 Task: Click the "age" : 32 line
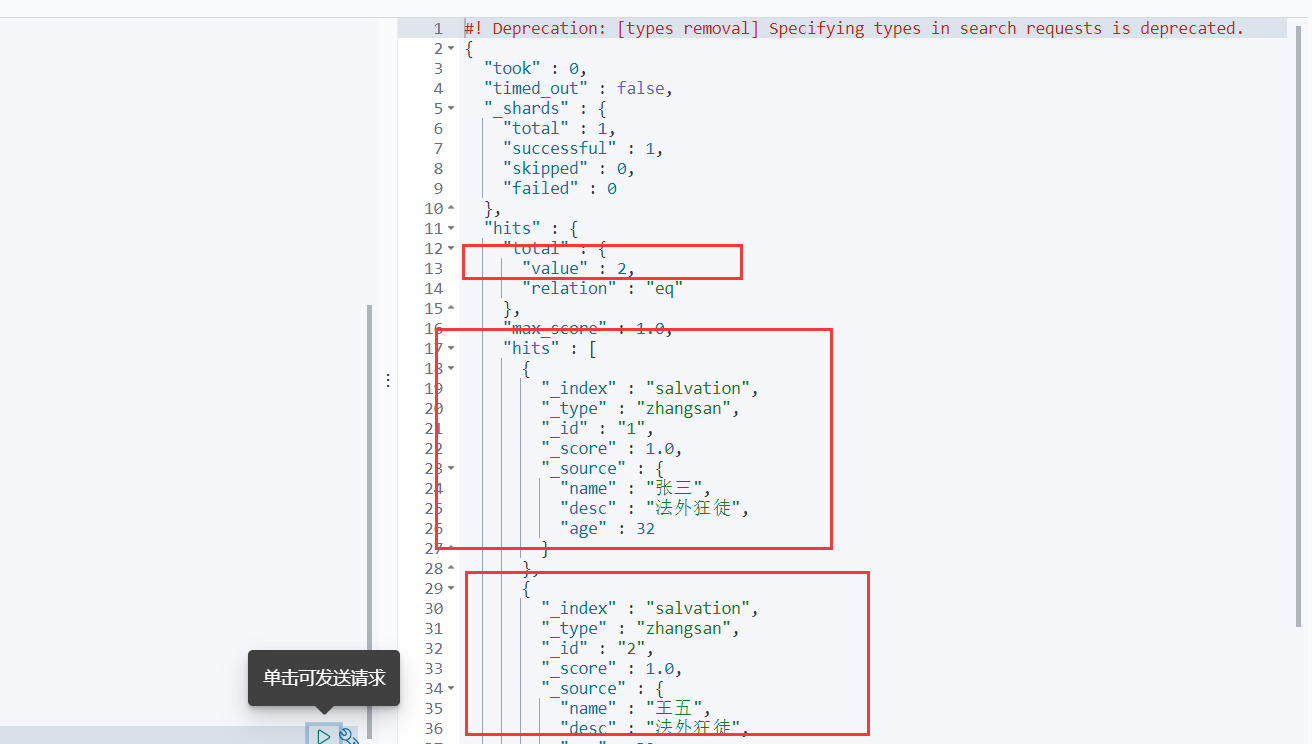point(607,528)
